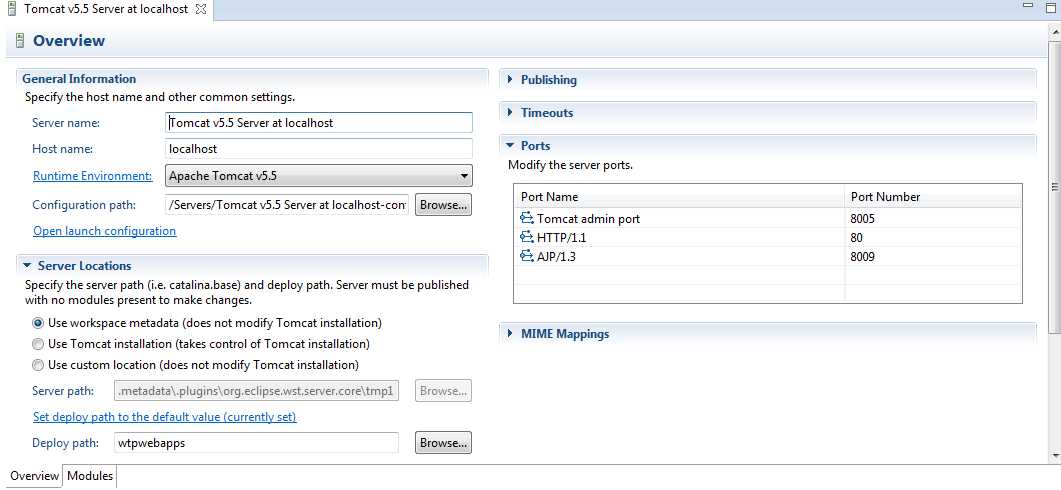Click the Tomcat admin port row icon
This screenshot has height=490, width=1061.
526,219
